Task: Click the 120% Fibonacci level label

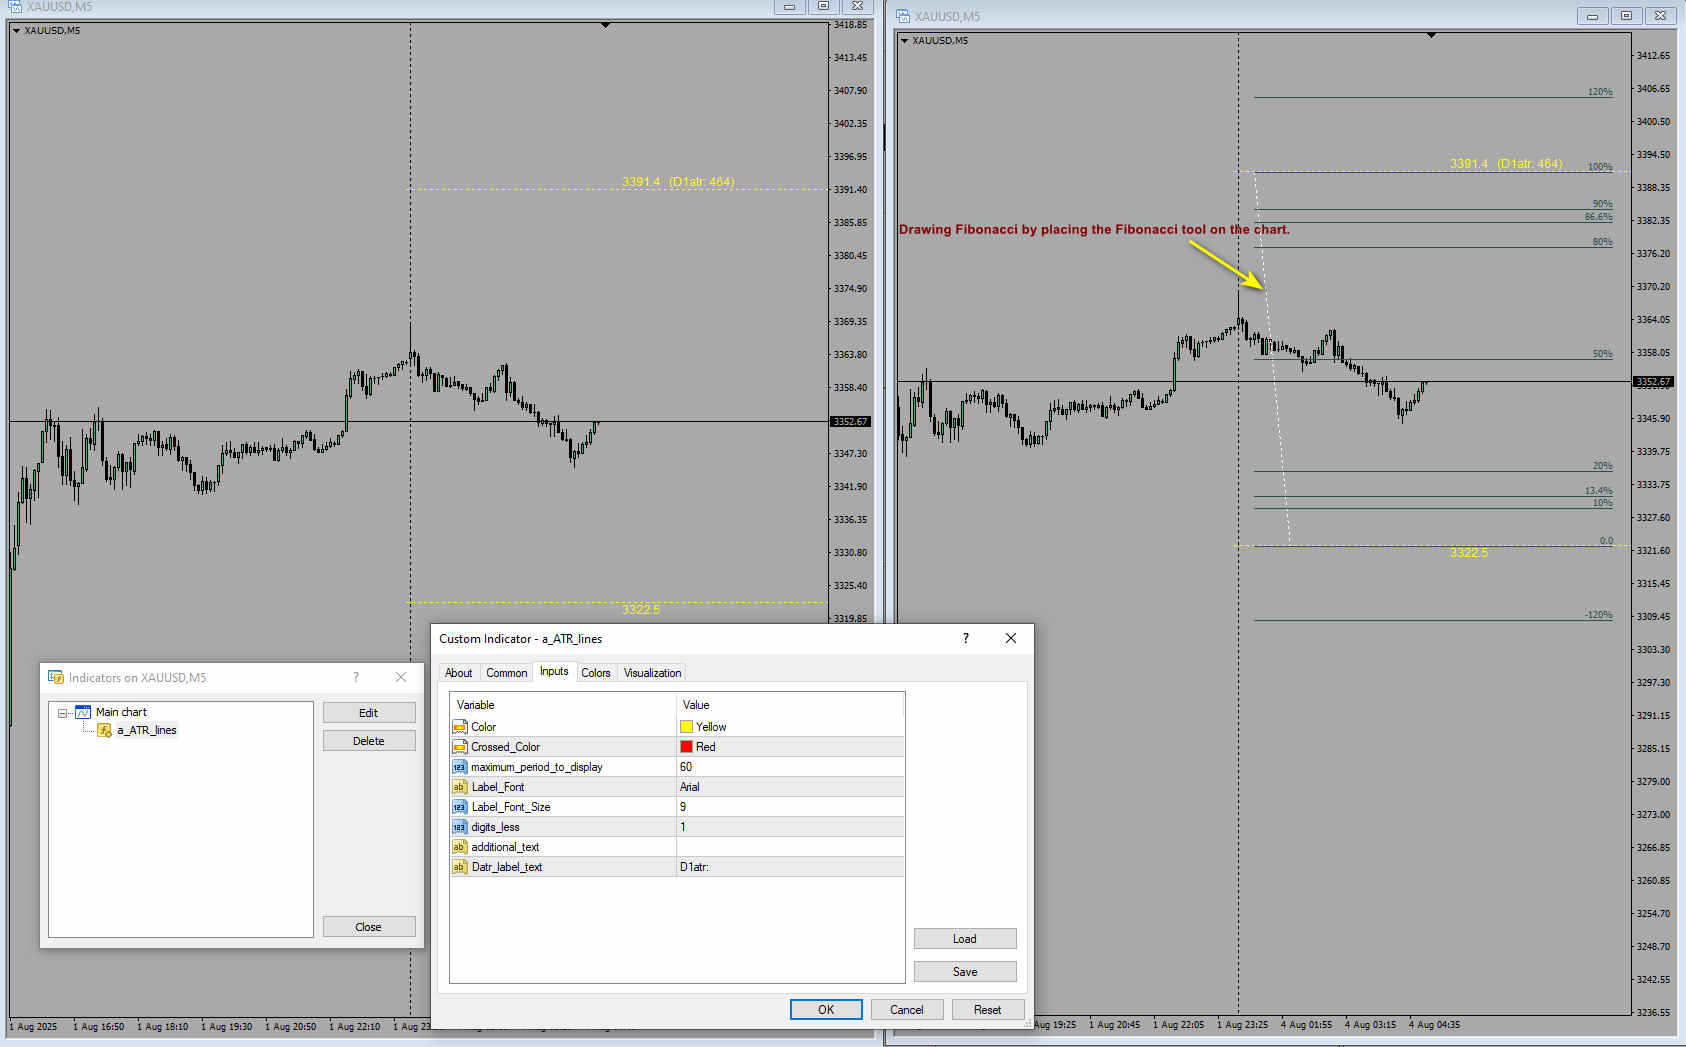Action: (x=1600, y=92)
